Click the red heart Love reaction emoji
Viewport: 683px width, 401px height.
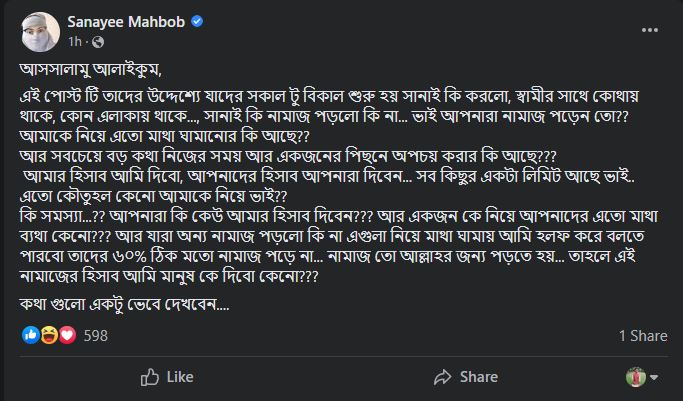click(67, 335)
